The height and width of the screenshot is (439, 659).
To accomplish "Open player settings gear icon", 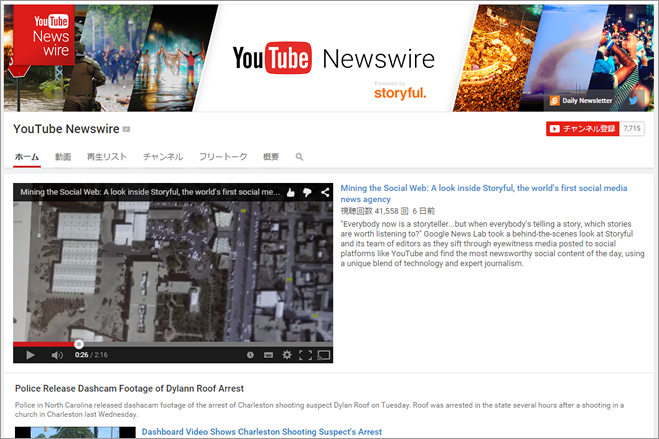I will (287, 355).
